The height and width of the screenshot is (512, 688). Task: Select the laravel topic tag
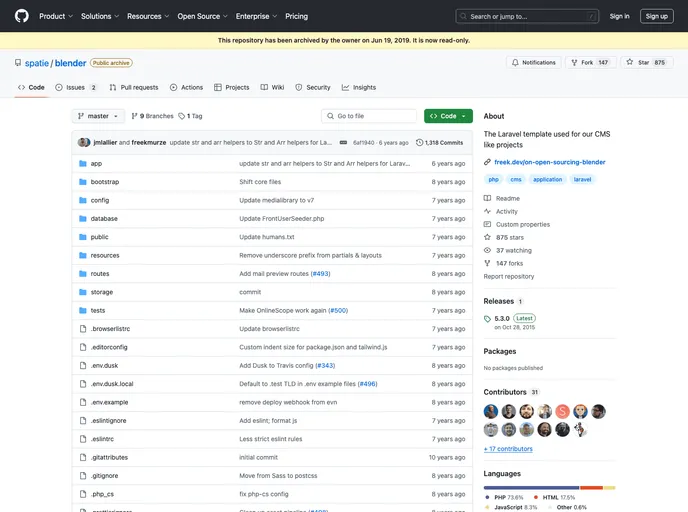tap(582, 179)
